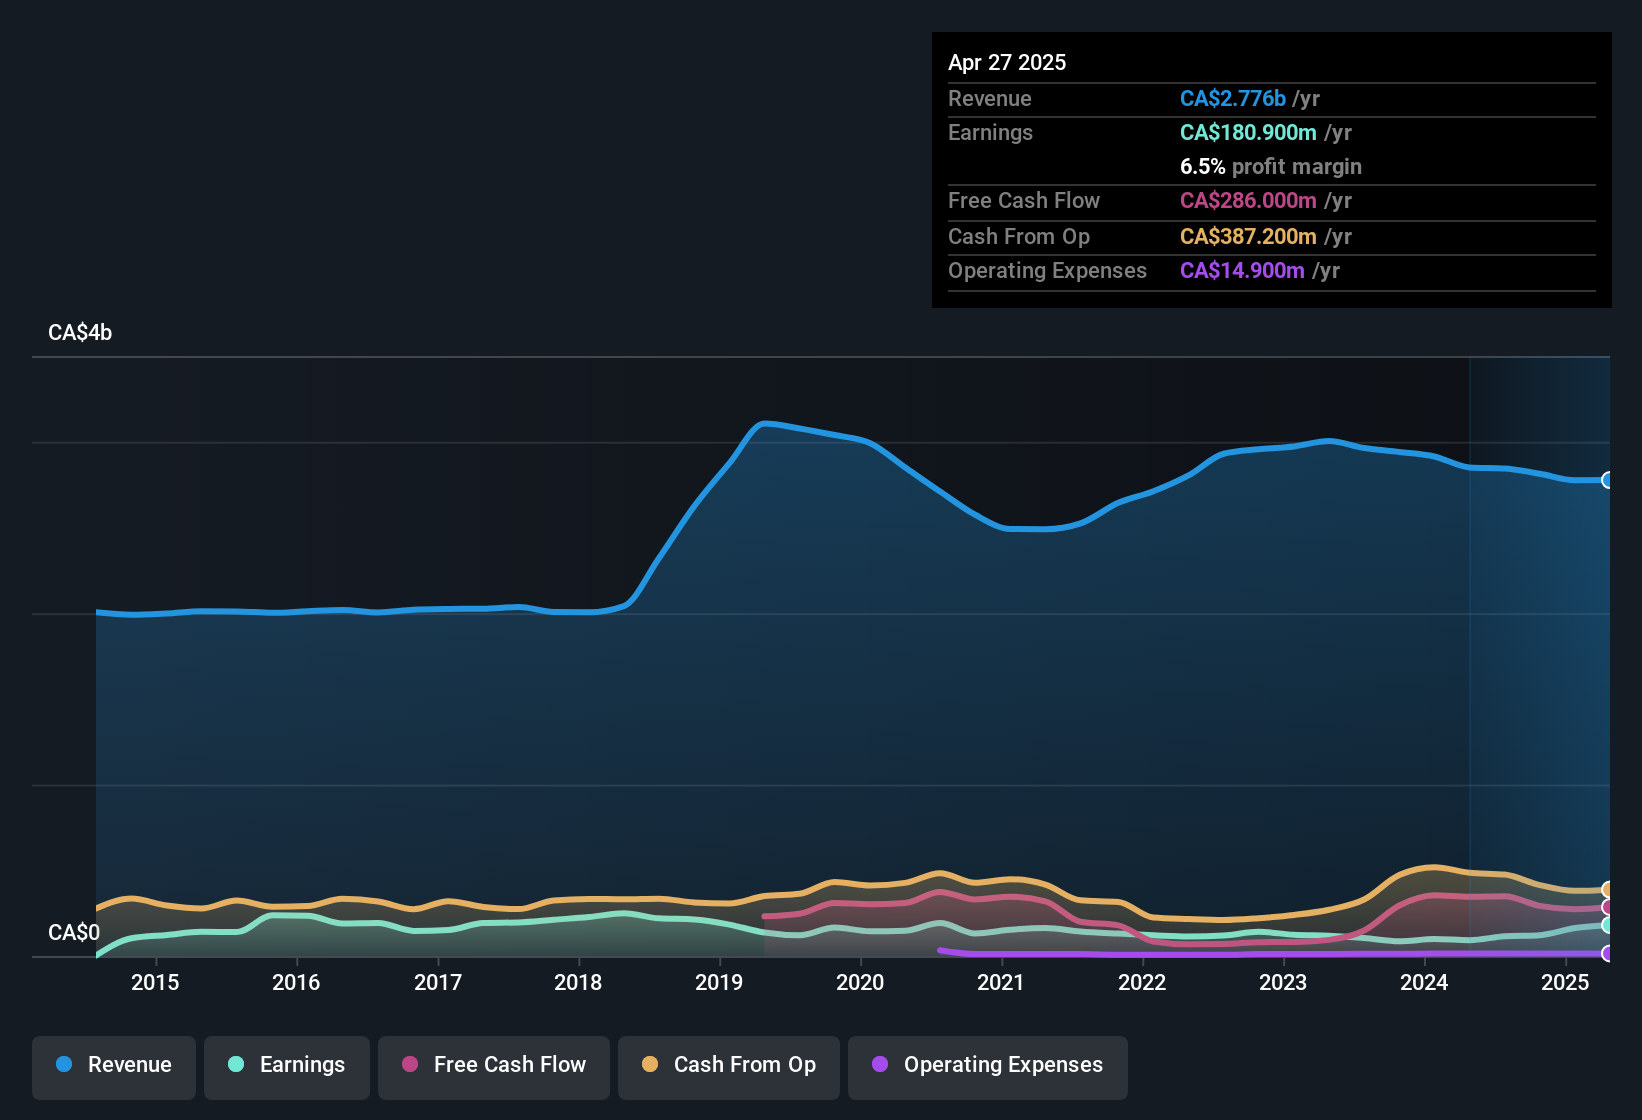Screen dimensions: 1642x1120
Task: Toggle the Earnings series visibility
Action: pyautogui.click(x=286, y=1066)
